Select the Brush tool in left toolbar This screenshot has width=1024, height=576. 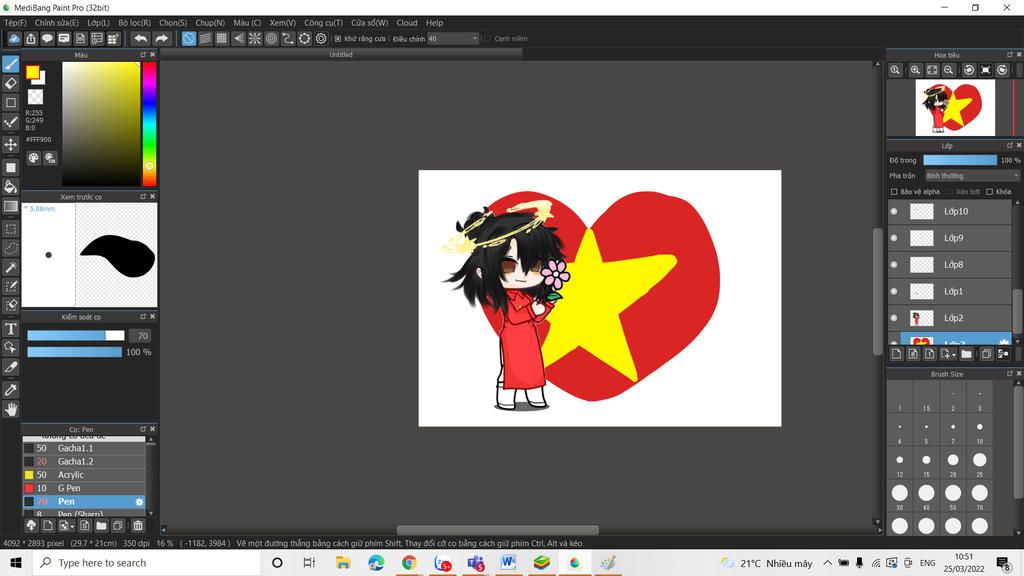(10, 64)
